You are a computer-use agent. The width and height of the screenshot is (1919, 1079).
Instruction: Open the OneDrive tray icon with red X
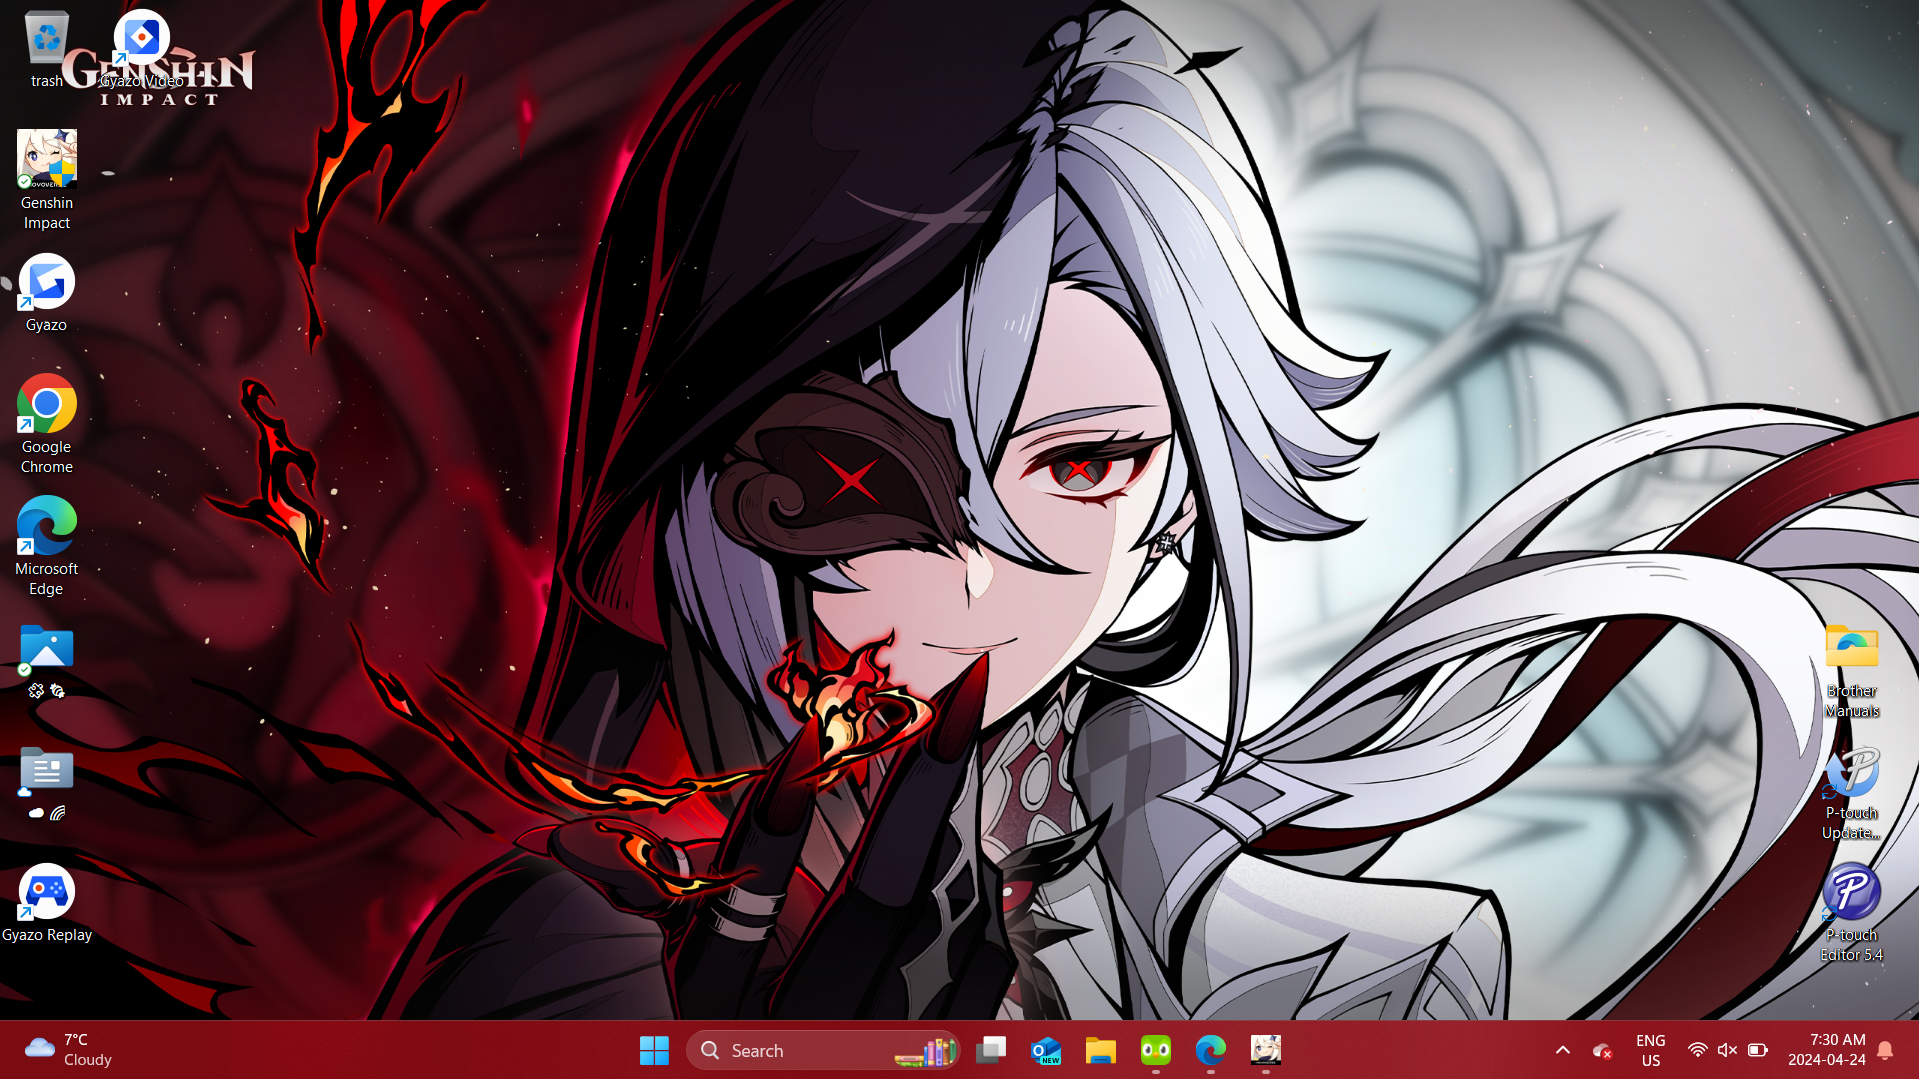tap(1602, 1050)
